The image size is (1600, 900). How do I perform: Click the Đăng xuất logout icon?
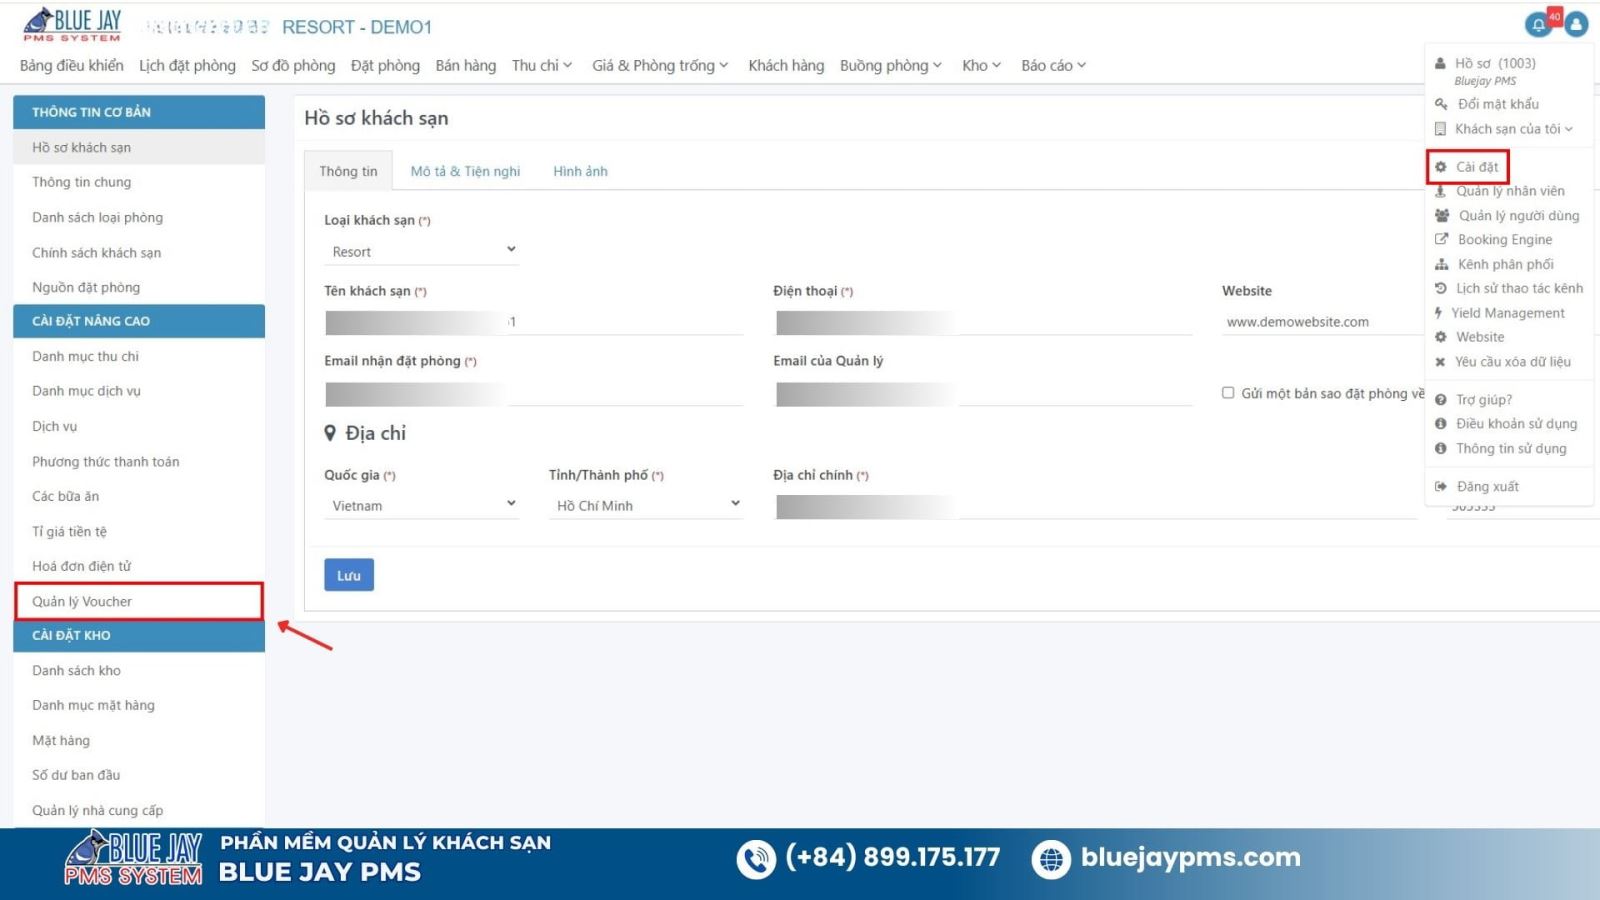(x=1441, y=487)
